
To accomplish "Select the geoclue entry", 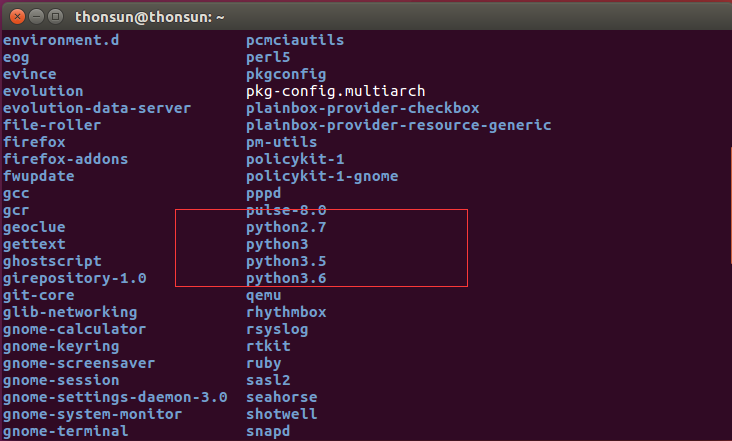I will pyautogui.click(x=34, y=227).
